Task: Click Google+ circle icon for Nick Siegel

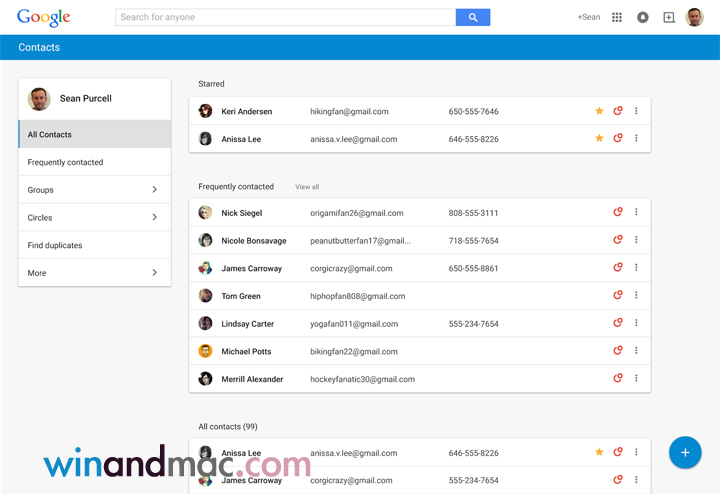Action: pyautogui.click(x=618, y=212)
